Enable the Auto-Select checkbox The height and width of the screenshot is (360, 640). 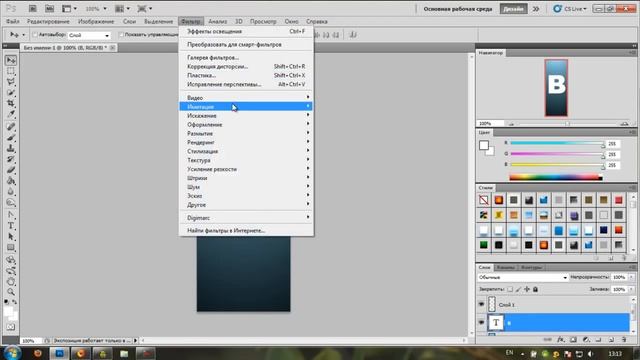coord(35,35)
